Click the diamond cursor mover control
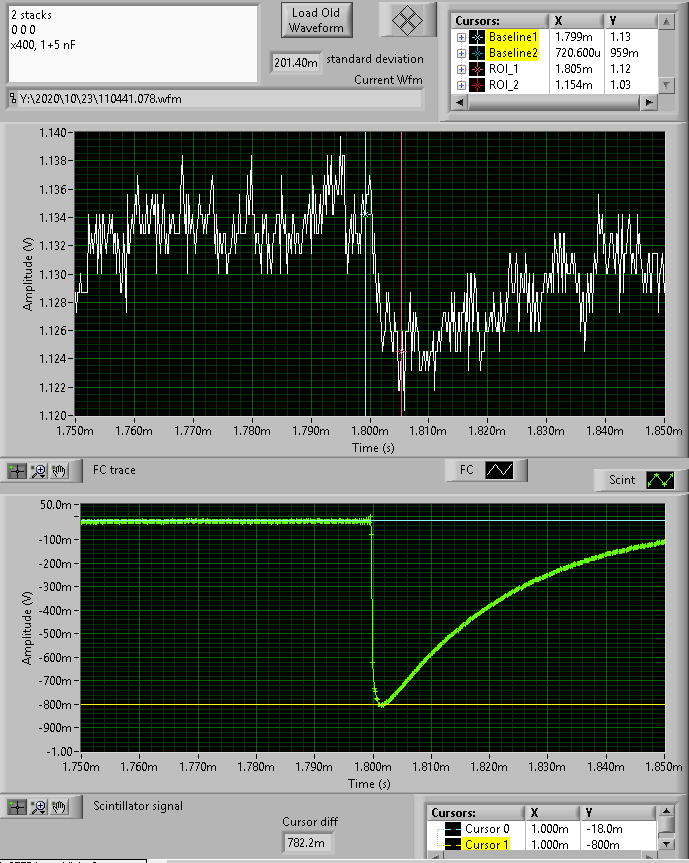The height and width of the screenshot is (863, 689). [407, 21]
